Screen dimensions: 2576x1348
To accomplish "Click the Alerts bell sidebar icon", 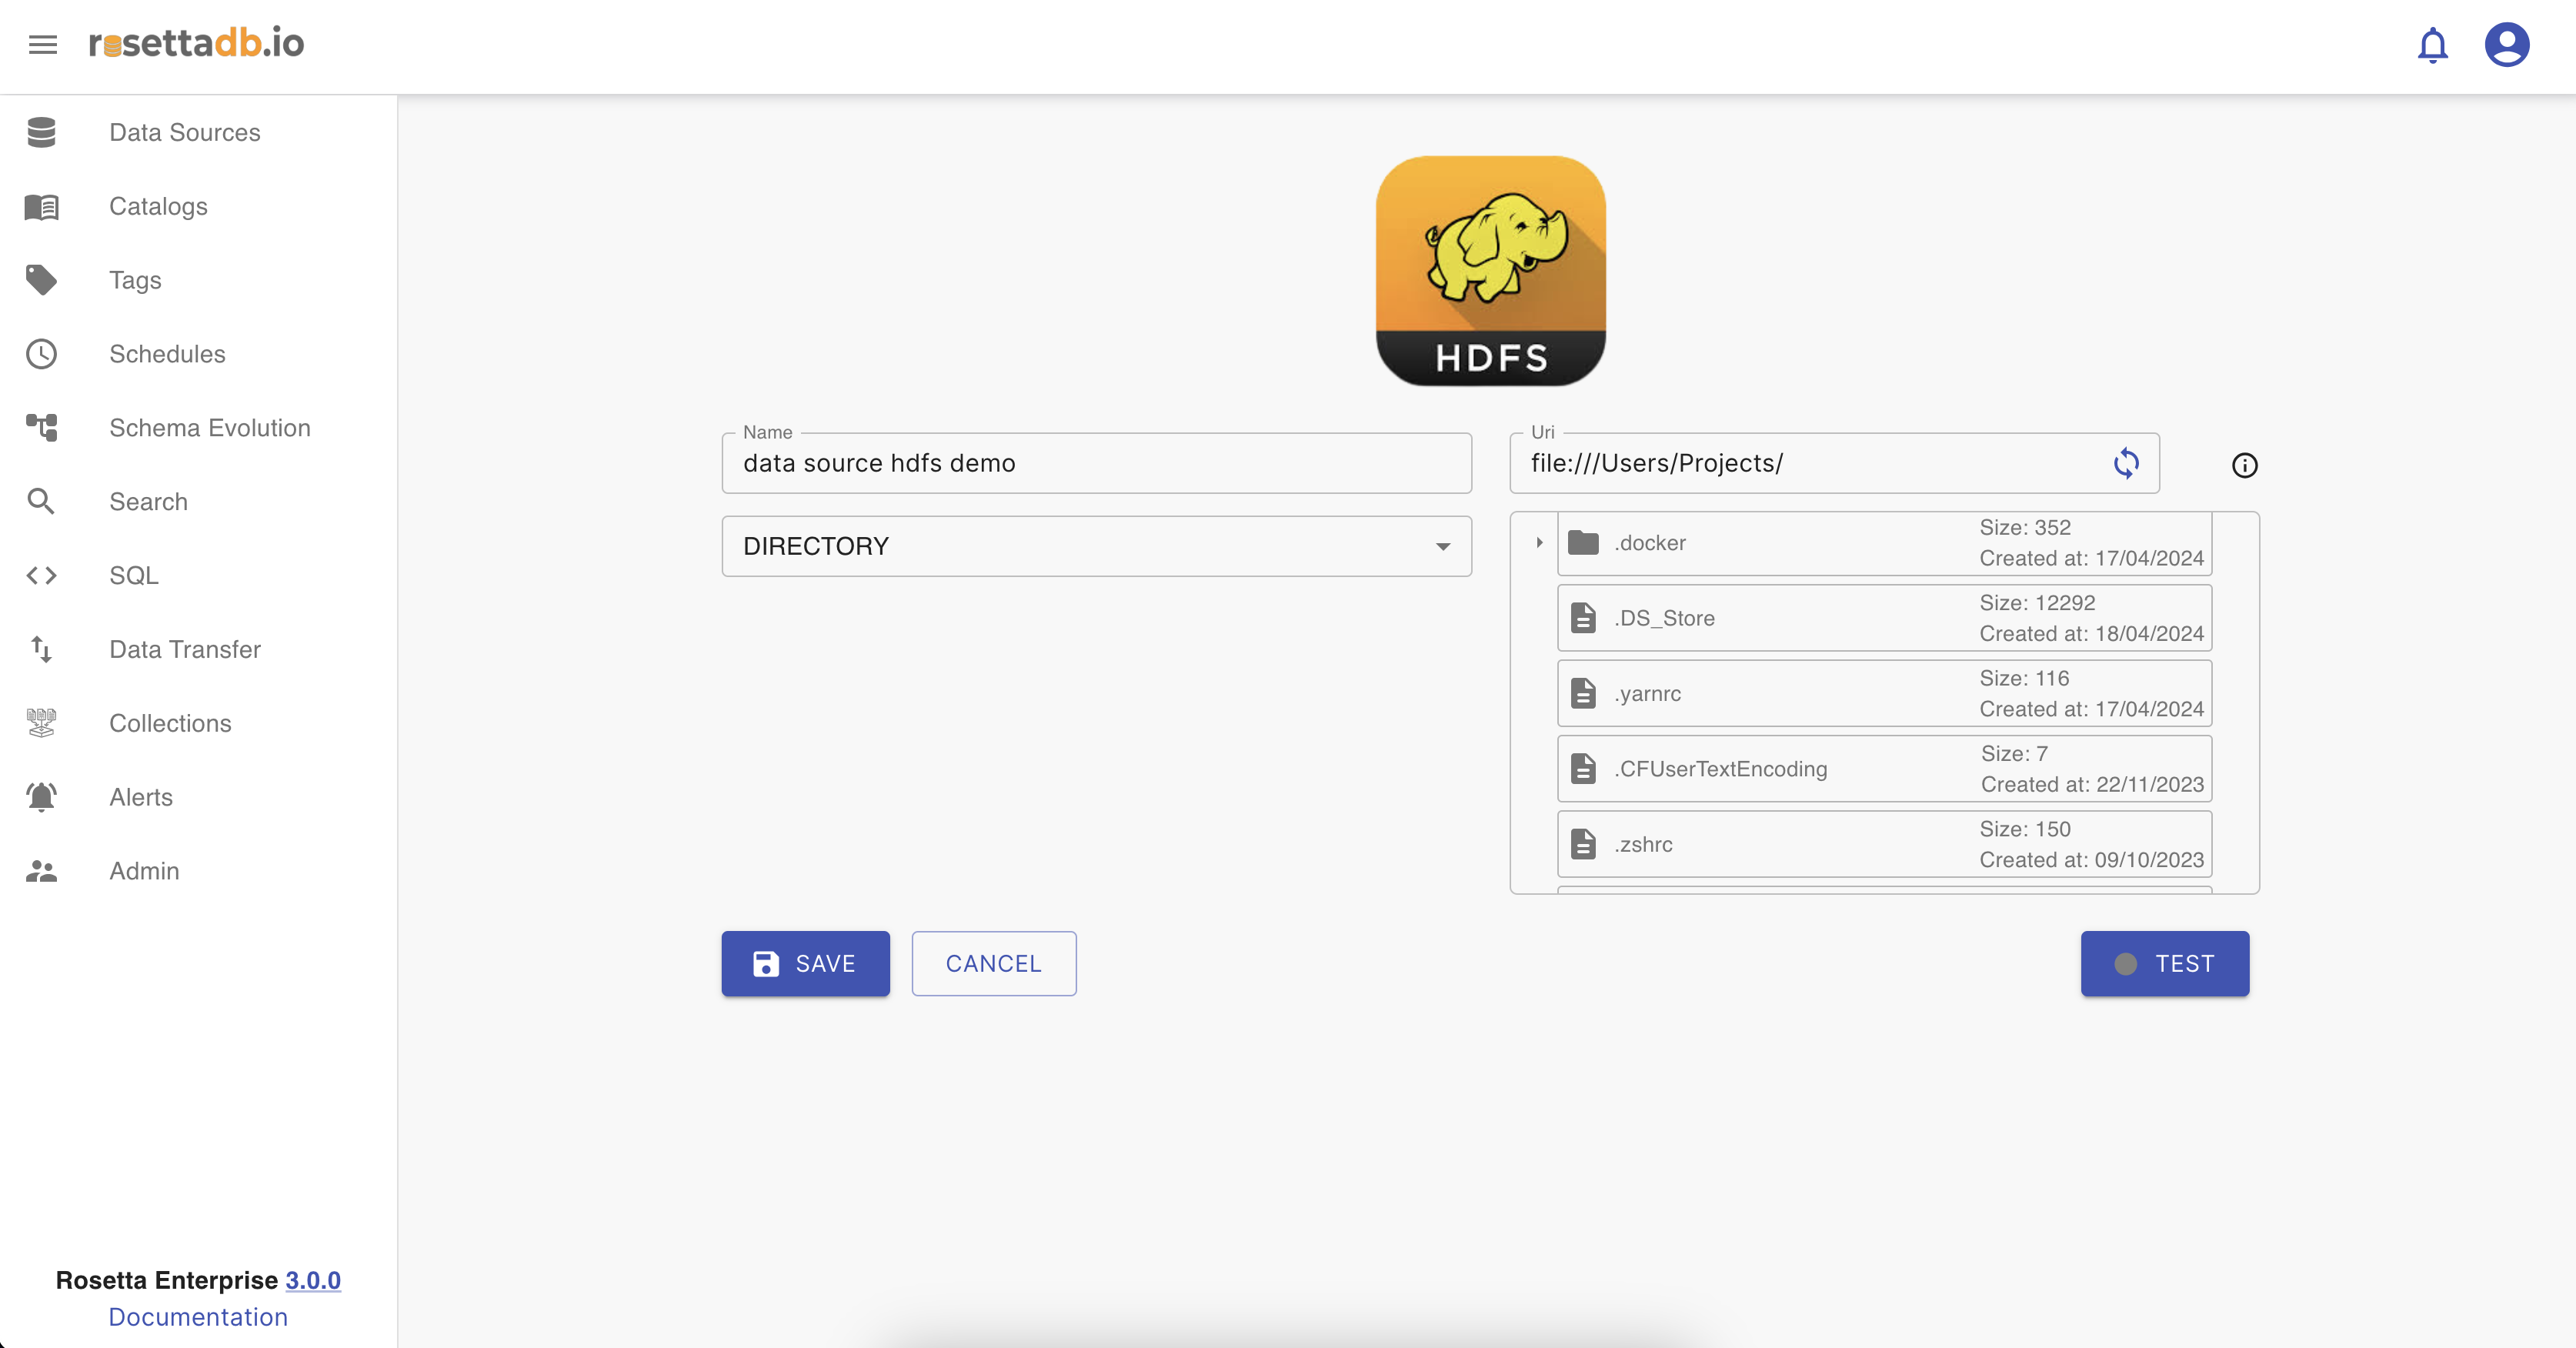I will click(x=42, y=797).
